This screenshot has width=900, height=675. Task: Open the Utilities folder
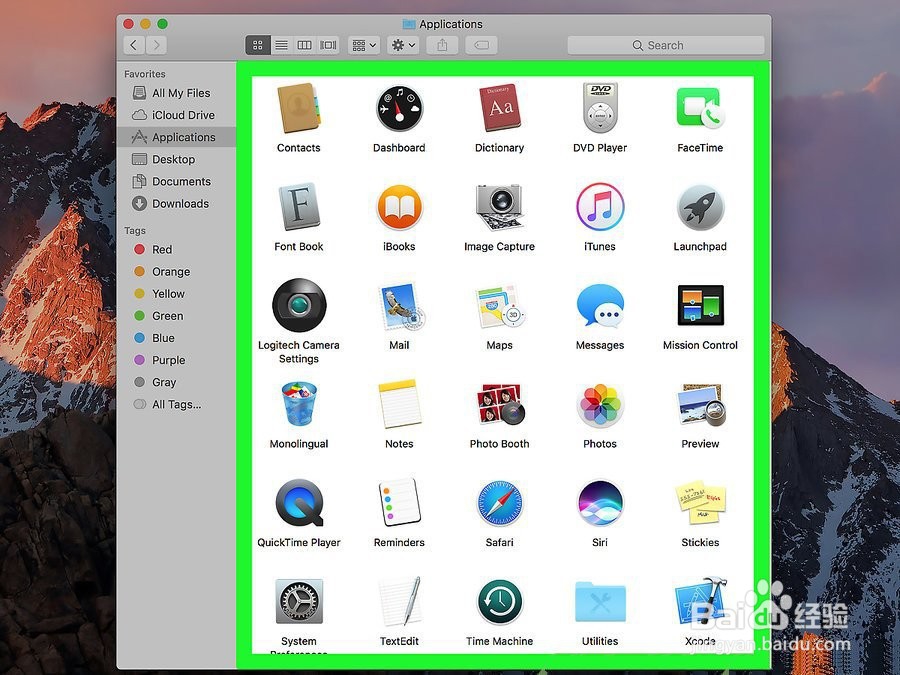point(600,602)
